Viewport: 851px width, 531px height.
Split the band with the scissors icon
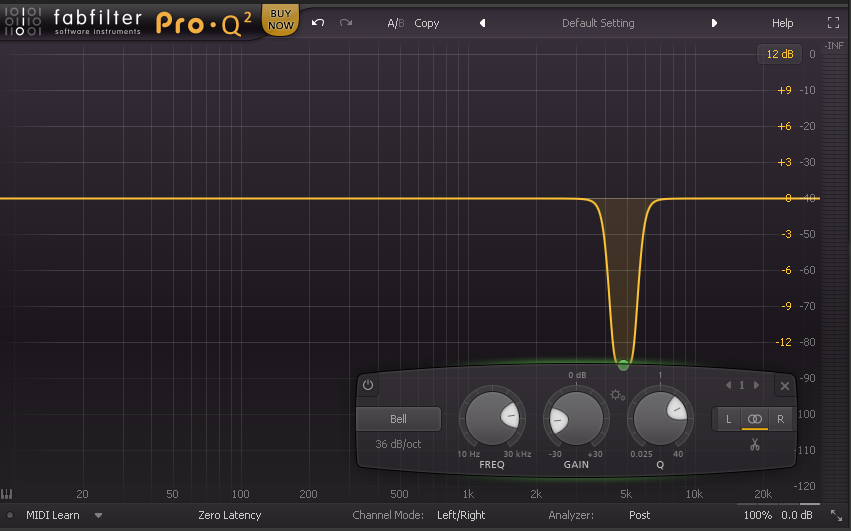tap(755, 445)
